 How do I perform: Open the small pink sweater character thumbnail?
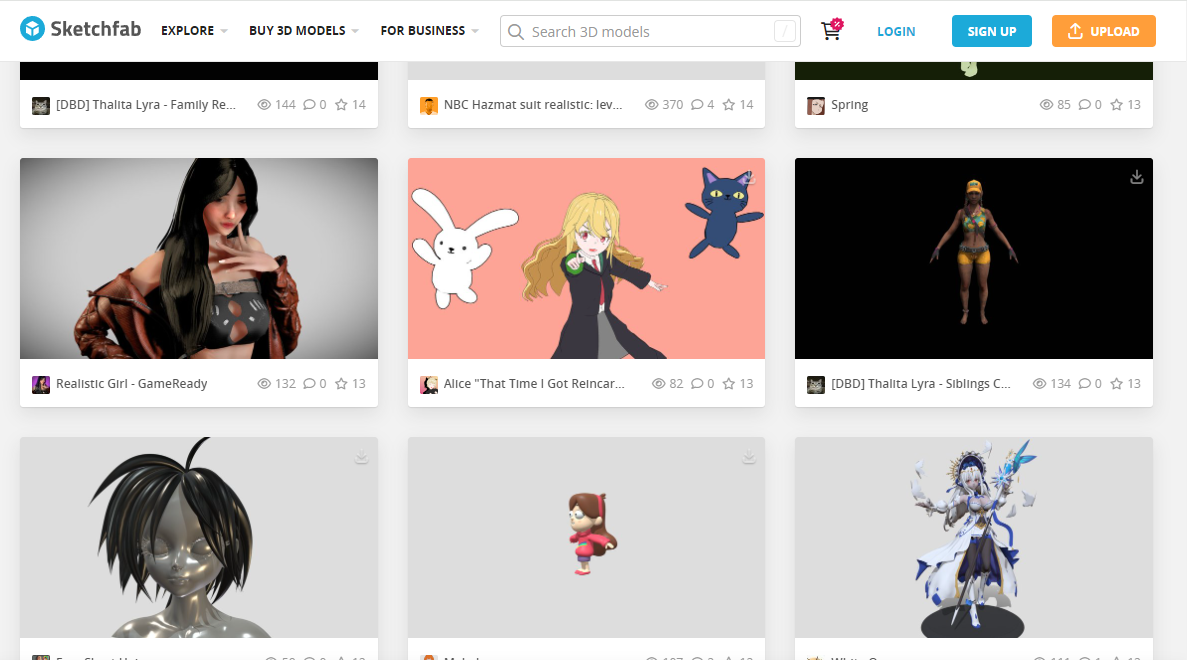point(586,537)
